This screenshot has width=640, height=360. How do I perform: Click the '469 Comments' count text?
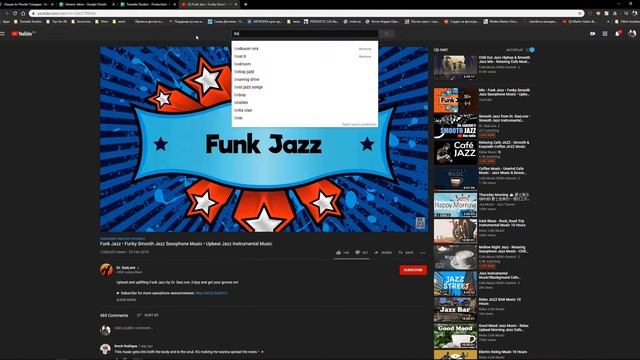(114, 316)
